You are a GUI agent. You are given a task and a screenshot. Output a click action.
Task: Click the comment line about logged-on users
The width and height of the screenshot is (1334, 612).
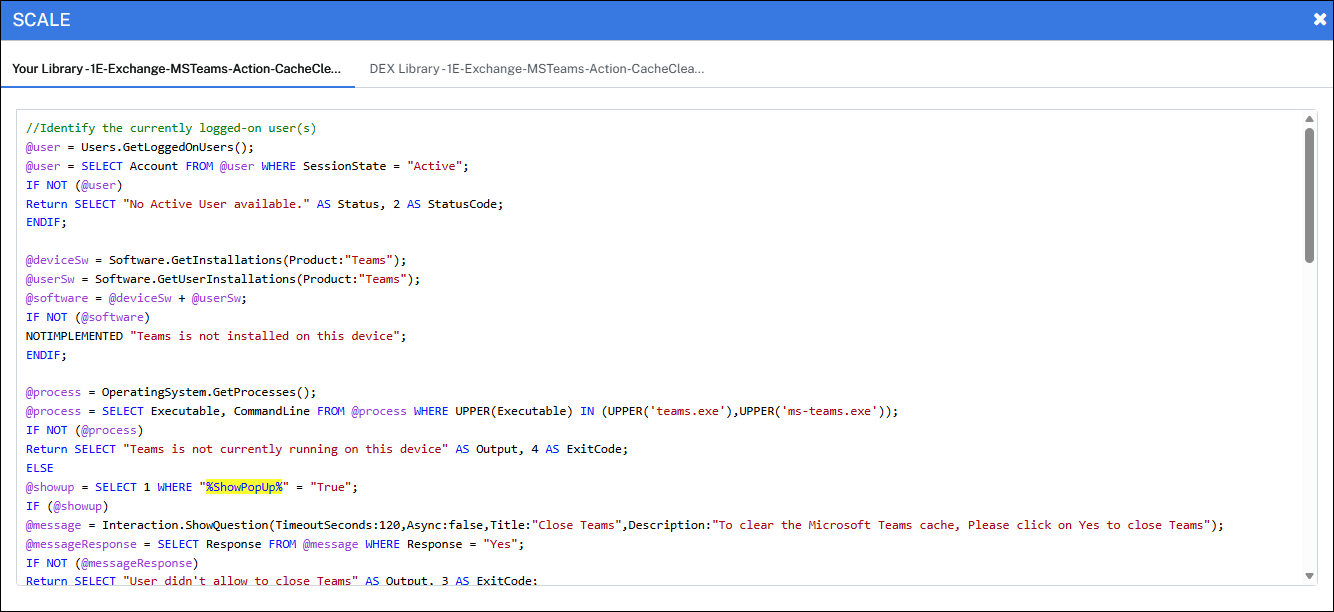click(x=171, y=128)
